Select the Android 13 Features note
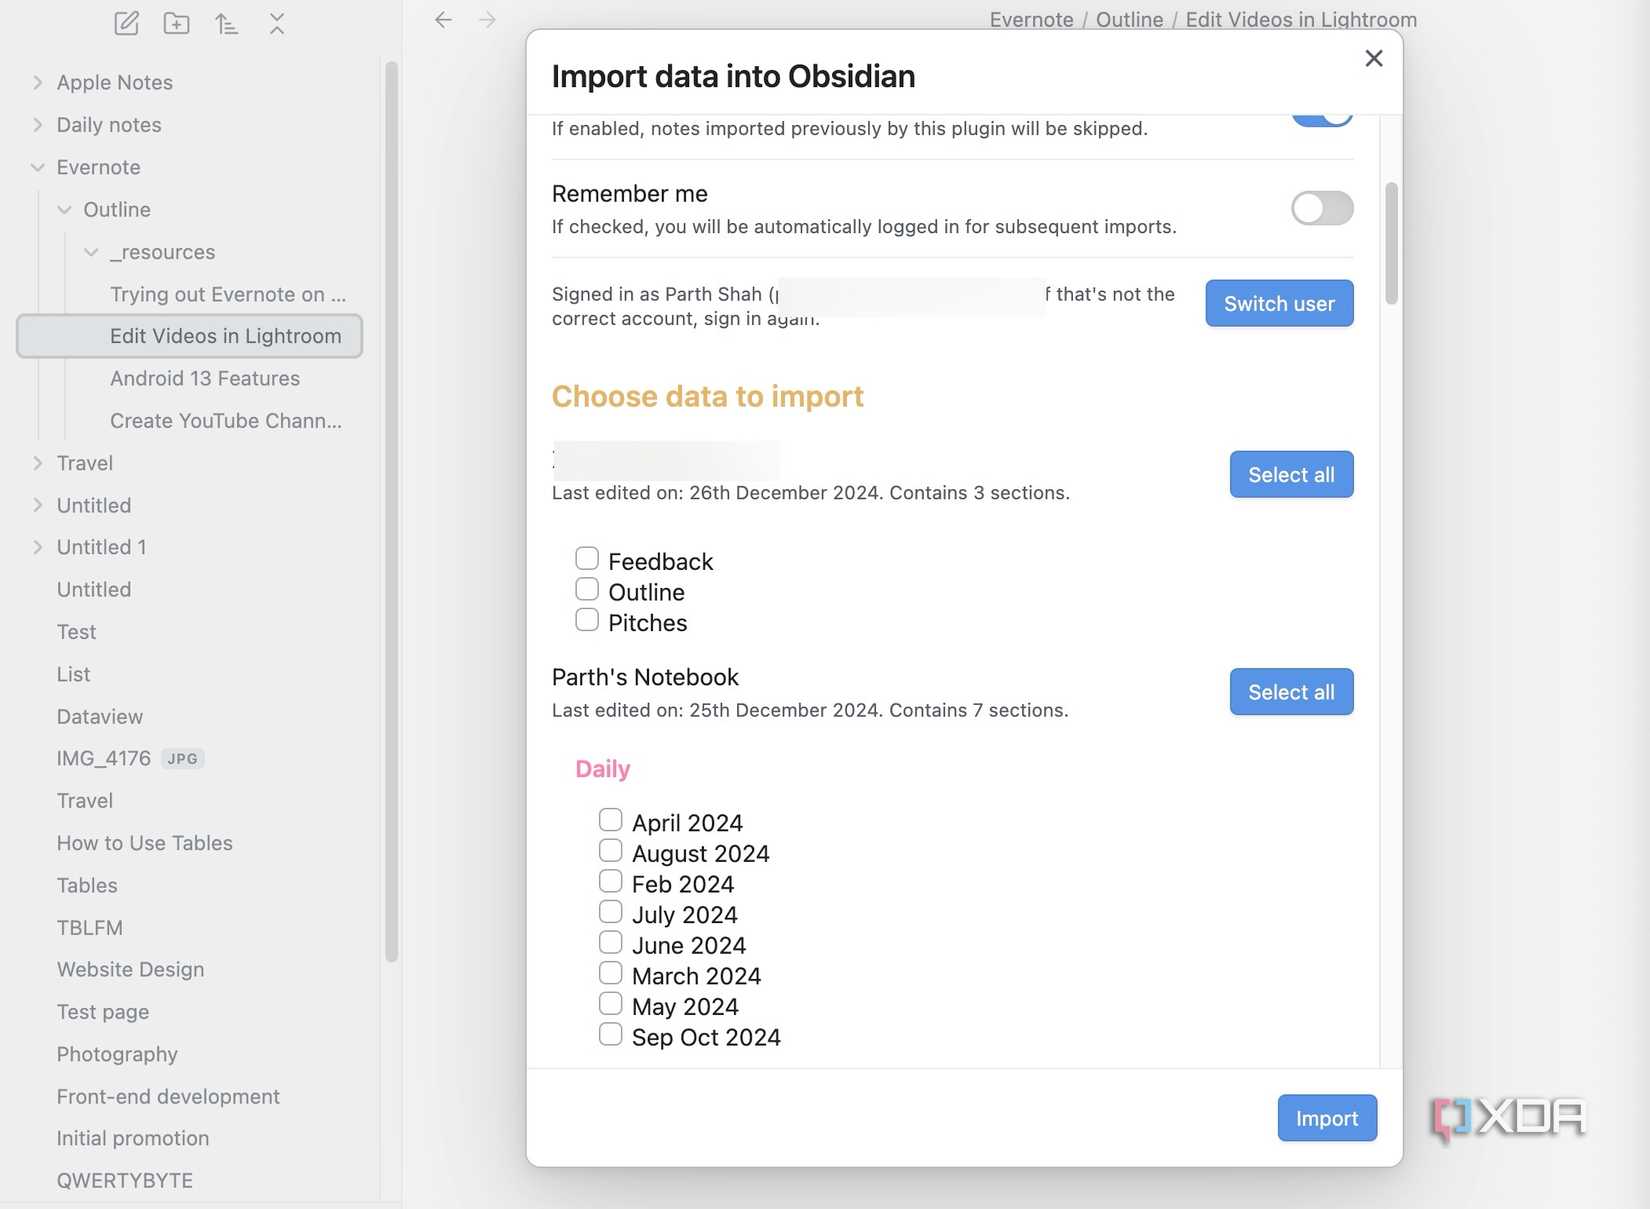Image resolution: width=1650 pixels, height=1209 pixels. click(x=204, y=378)
